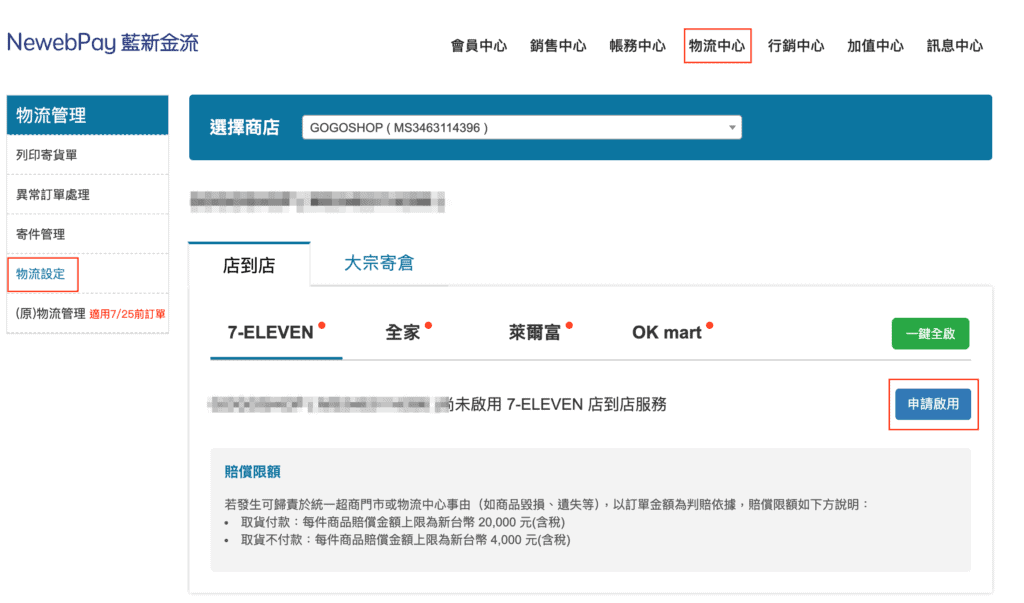Click the 尚未啟用 7-ELEVEN 店到店服務 text
This screenshot has width=1024, height=603.
[554, 404]
